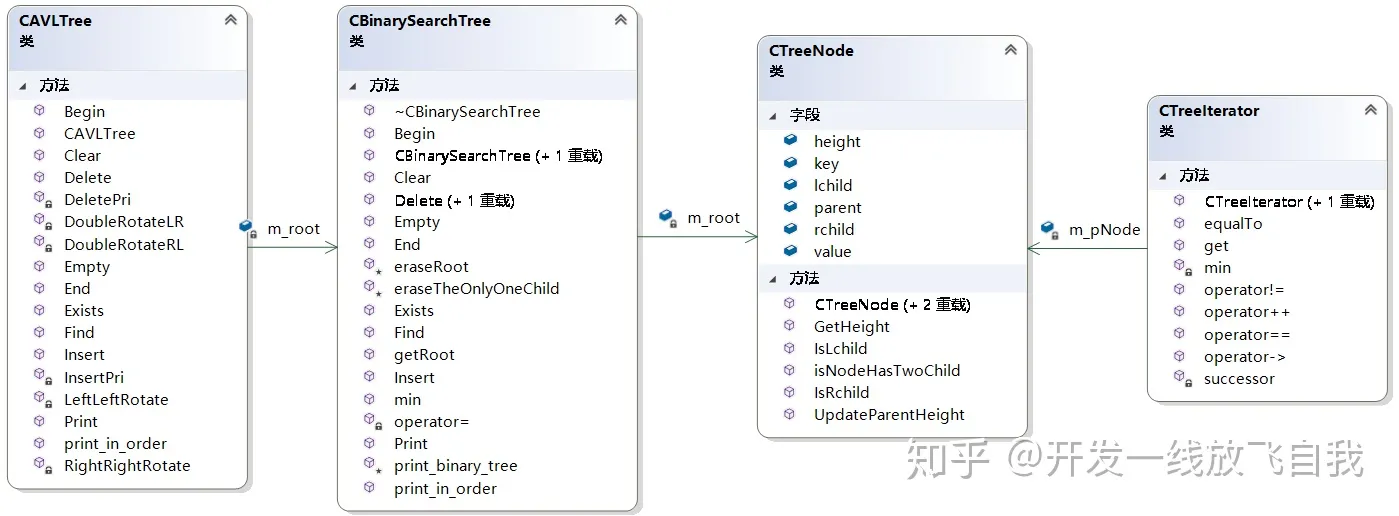Viewport: 1399px width, 516px height.
Task: Click field icon of CAVLTree m_root association
Action: coord(248,228)
